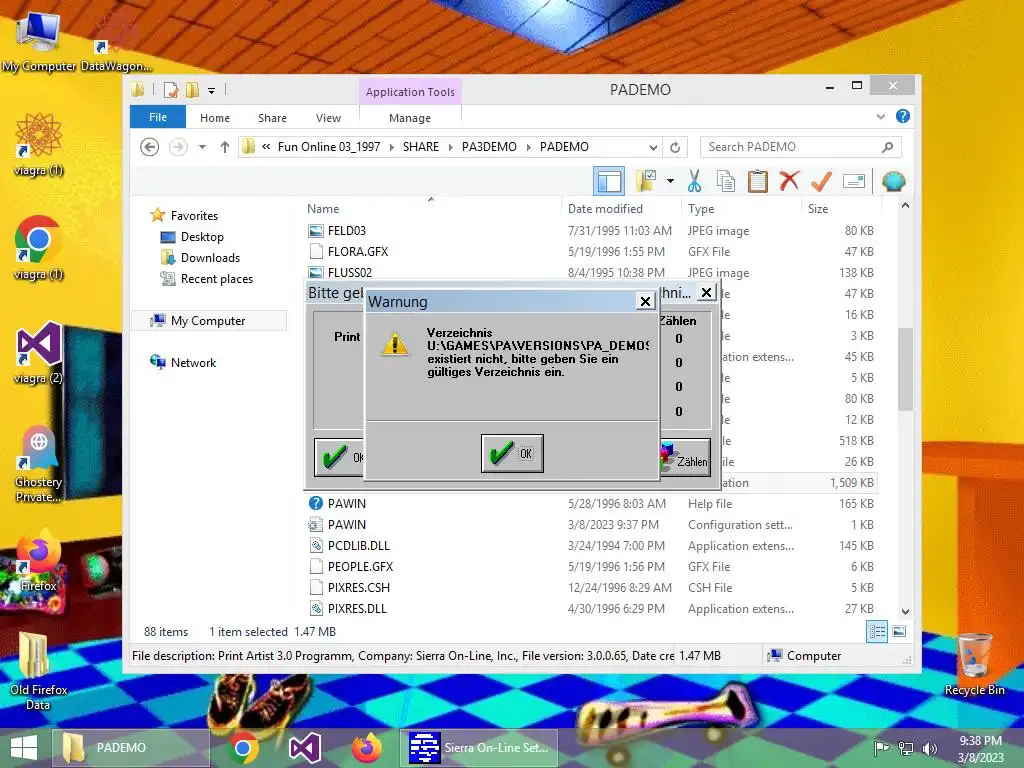Image resolution: width=1024 pixels, height=768 pixels.
Task: Select the PAWIN Help file
Action: pyautogui.click(x=591, y=504)
